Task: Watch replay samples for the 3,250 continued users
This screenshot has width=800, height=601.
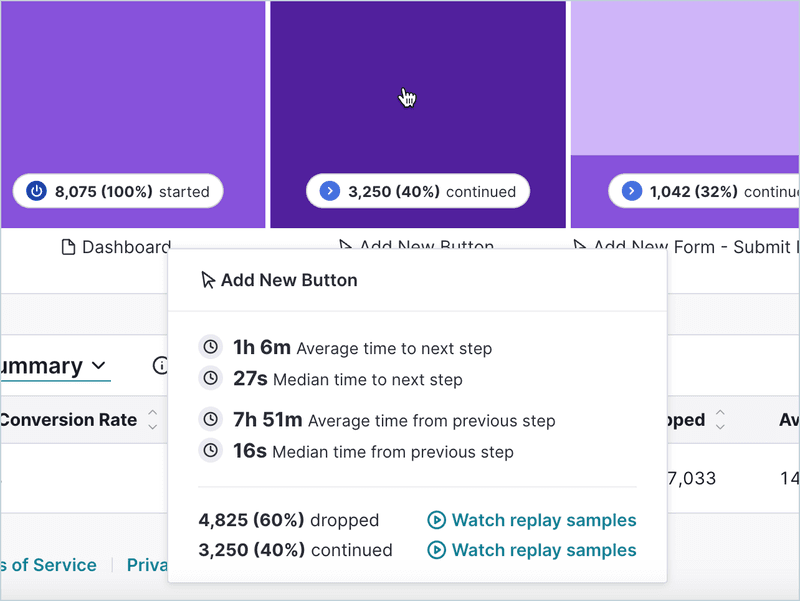Action: (532, 550)
